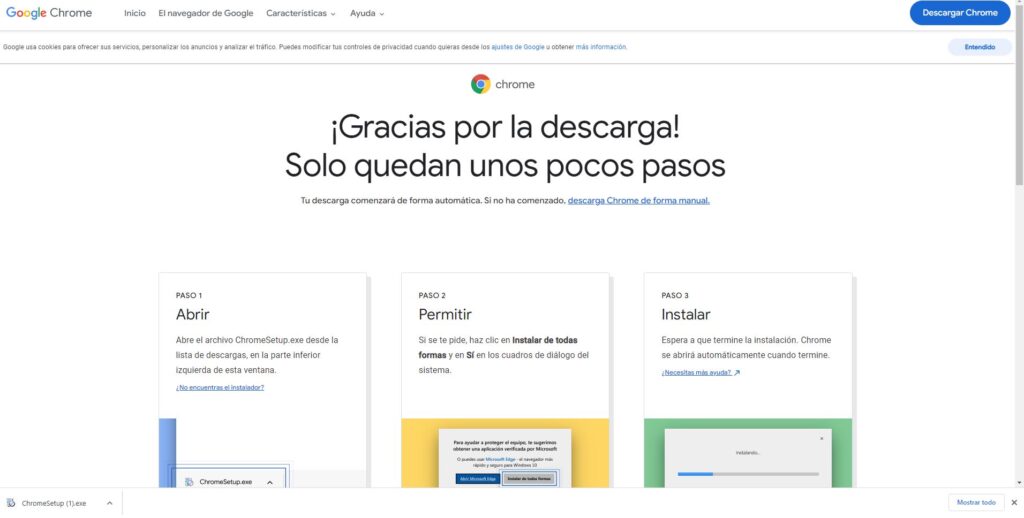Screen dimensions: 1024x518
Task: Click the Abrir step title
Action: click(193, 314)
